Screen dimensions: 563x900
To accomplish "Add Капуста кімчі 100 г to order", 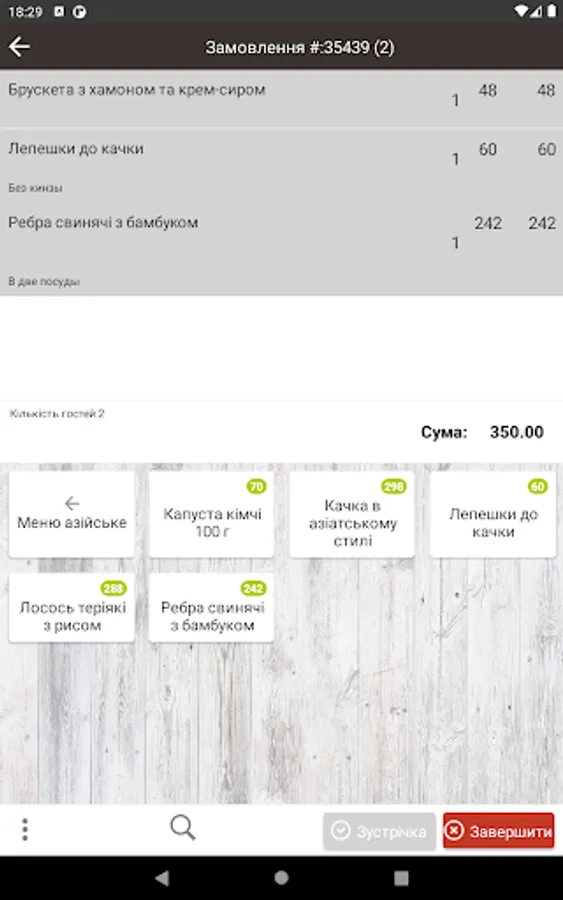I will click(212, 514).
